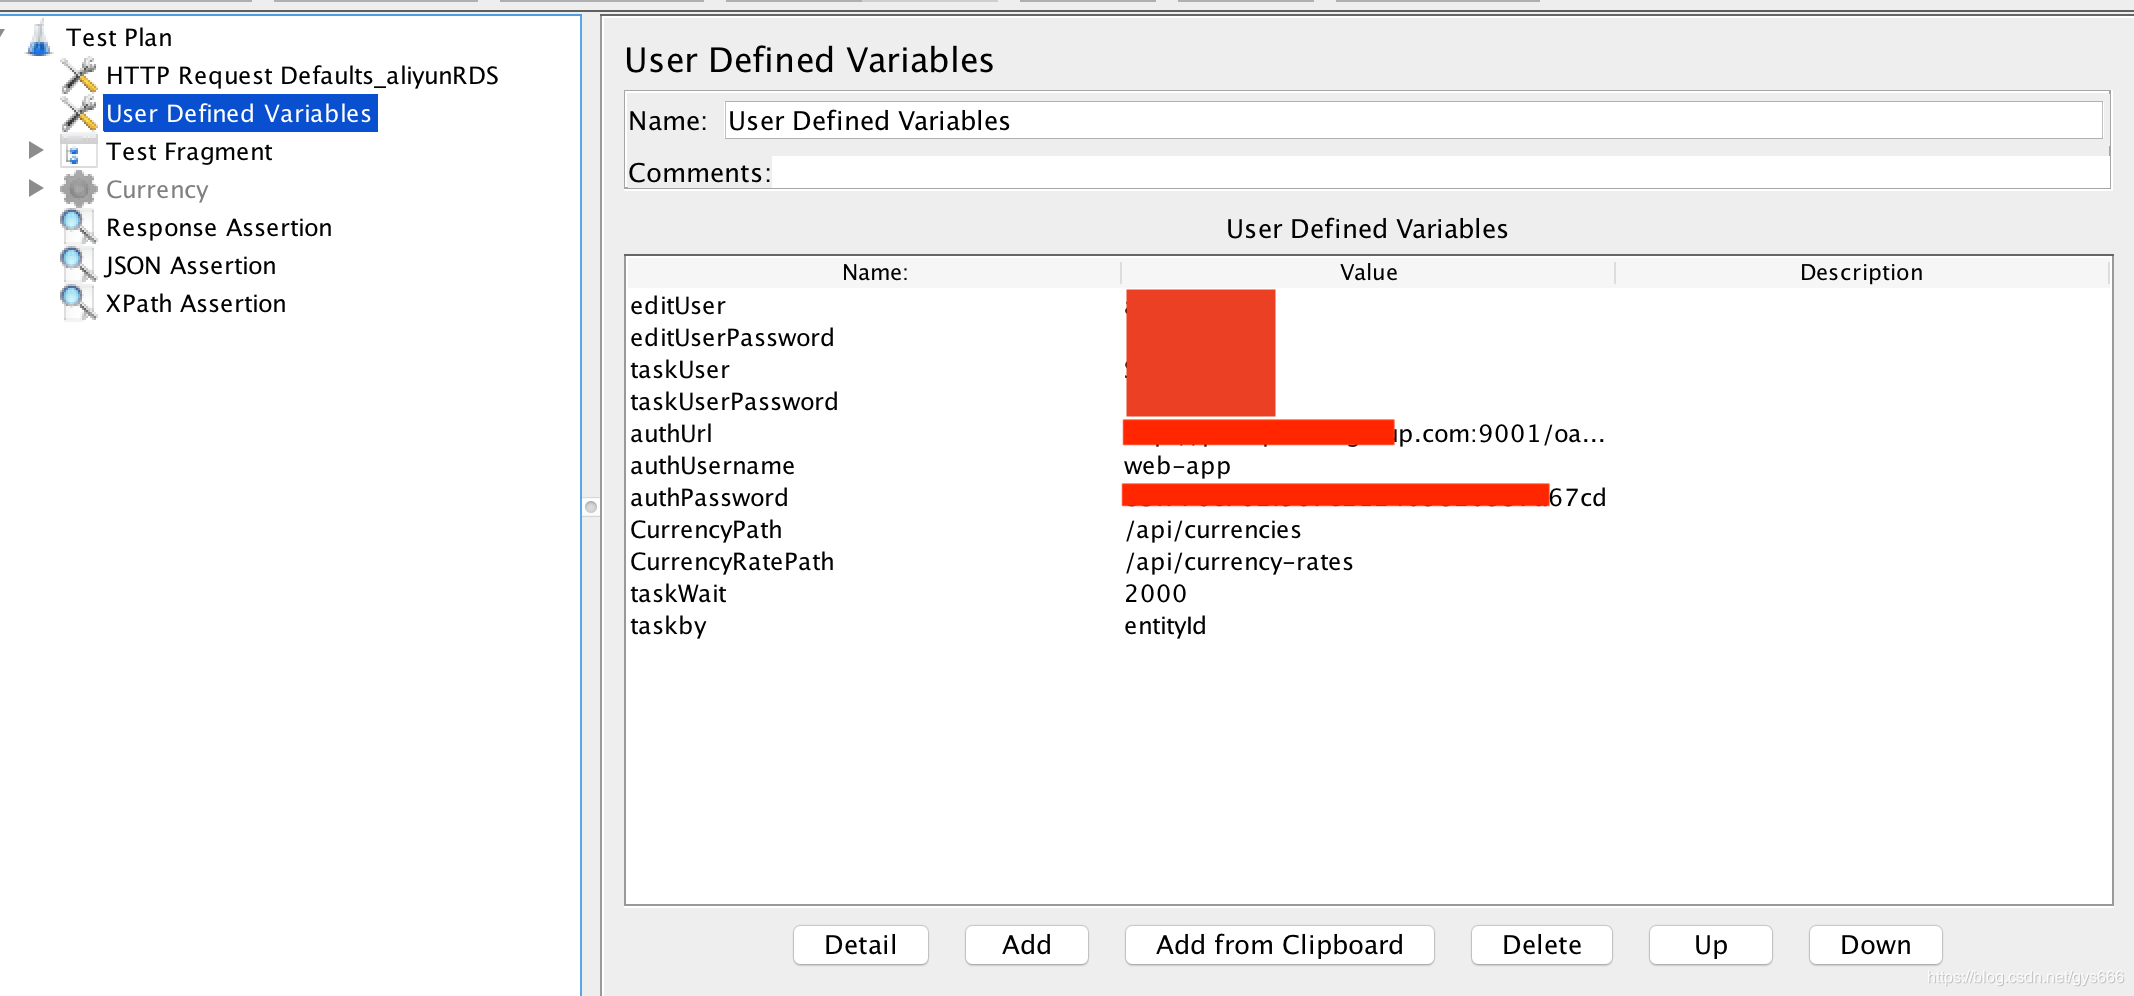Click the User Defined Variables tools icon

coord(79,114)
